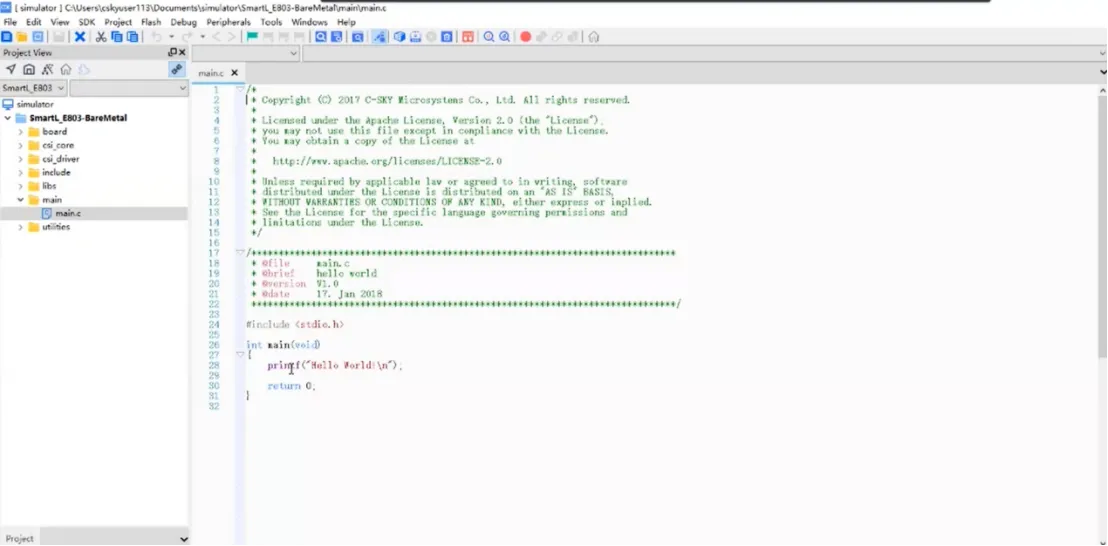This screenshot has width=1108, height=546.
Task: Open the Help menu
Action: (346, 23)
